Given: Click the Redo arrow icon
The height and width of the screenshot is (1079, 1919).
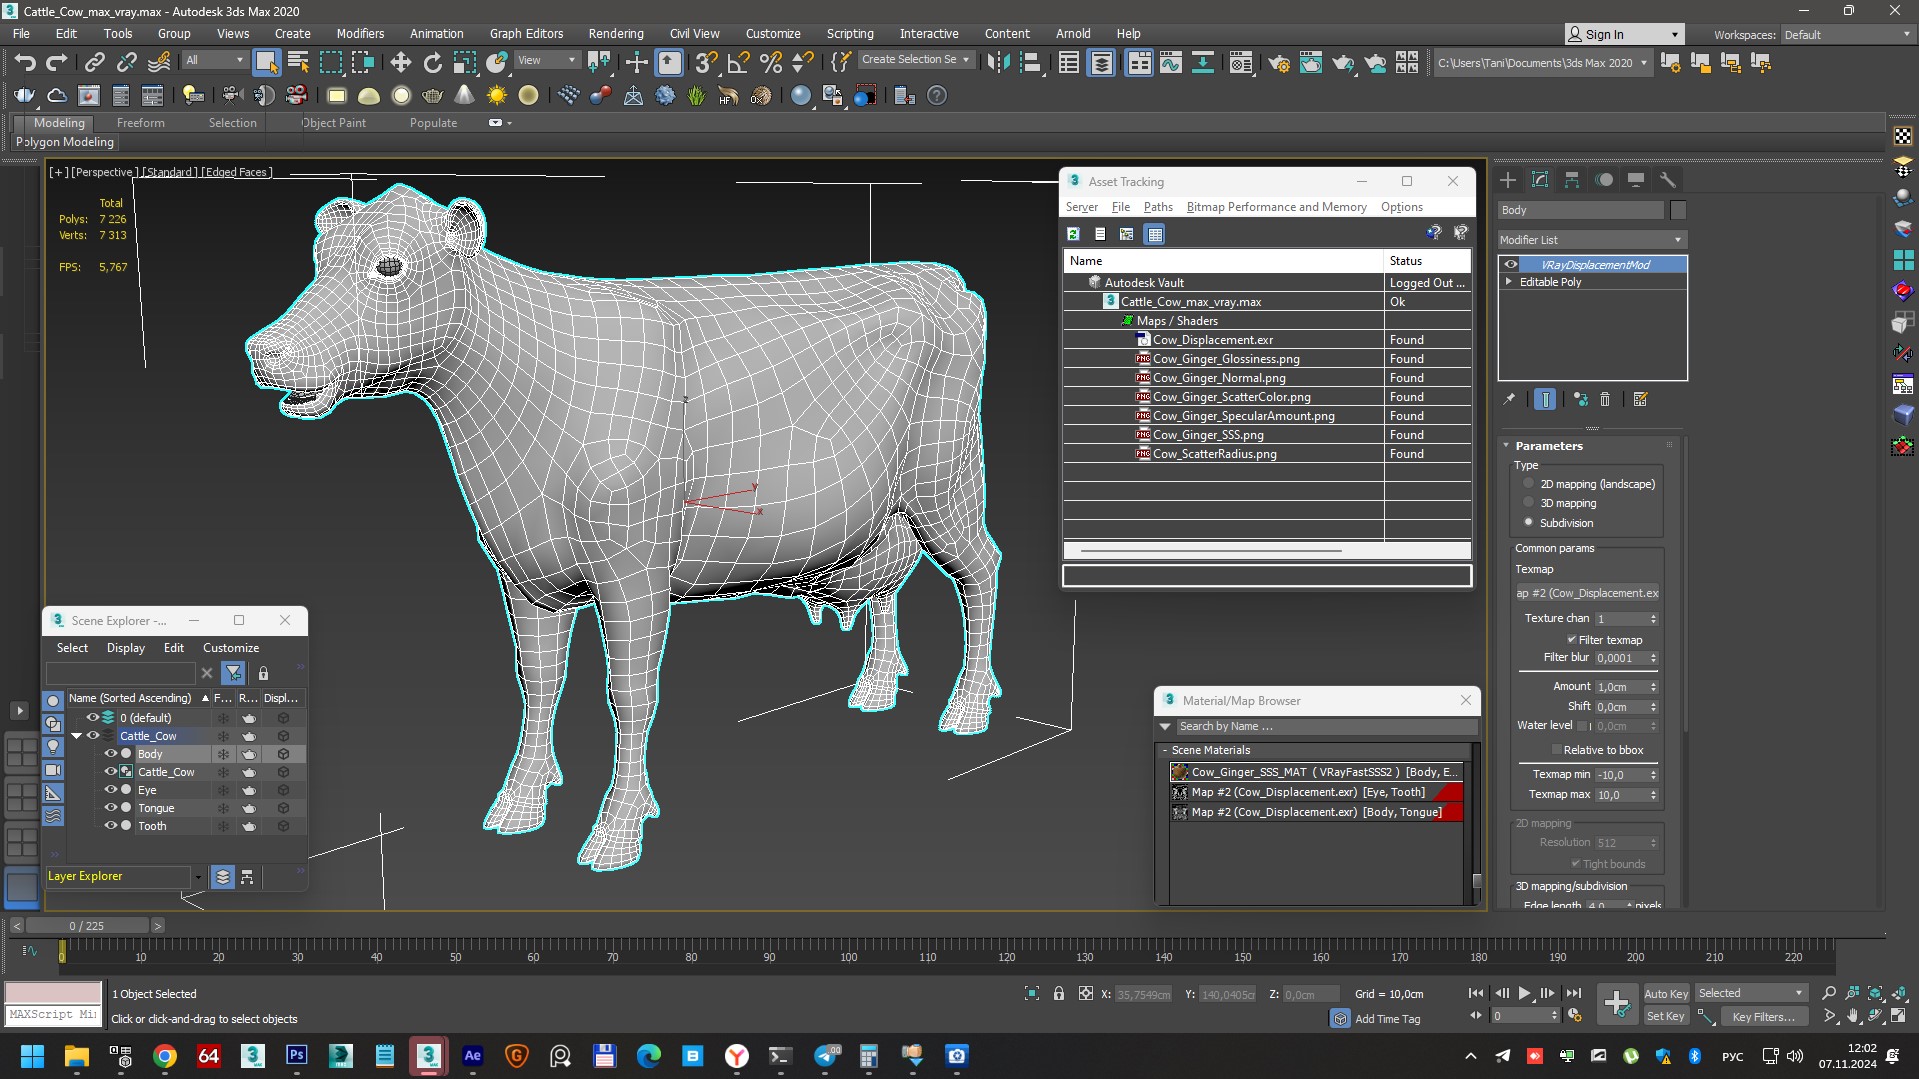Looking at the screenshot, I should [x=57, y=63].
